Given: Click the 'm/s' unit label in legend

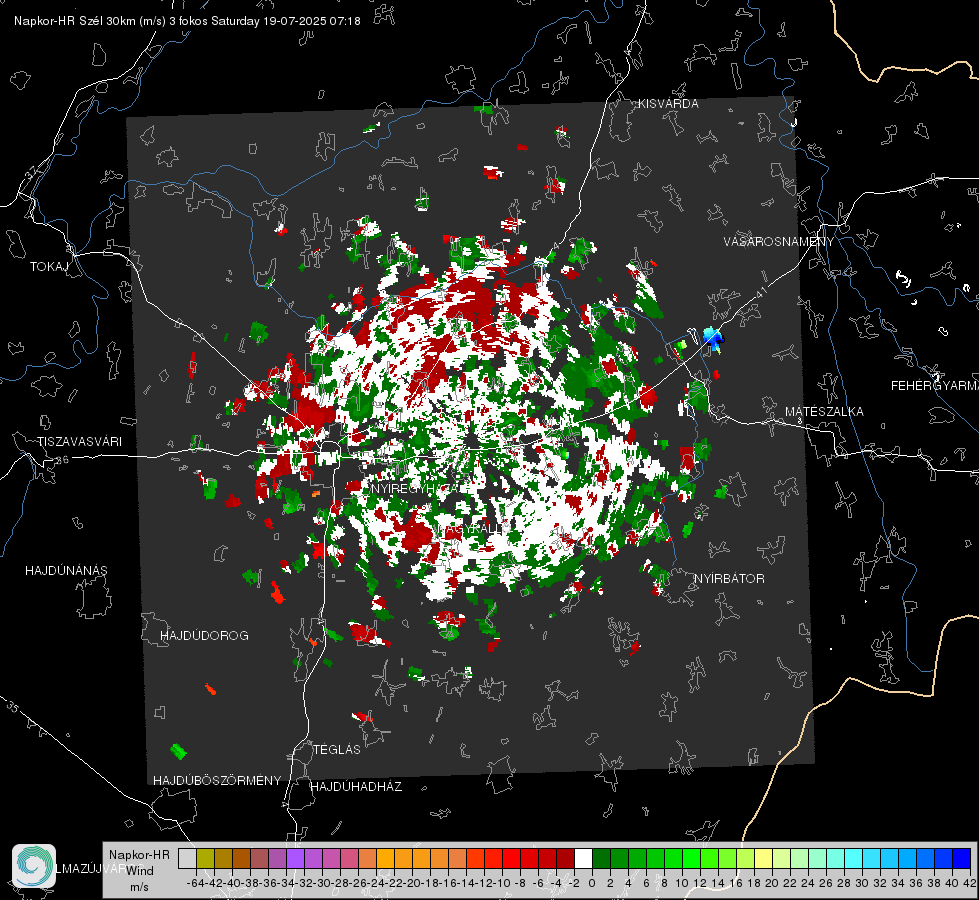Looking at the screenshot, I should (x=139, y=887).
